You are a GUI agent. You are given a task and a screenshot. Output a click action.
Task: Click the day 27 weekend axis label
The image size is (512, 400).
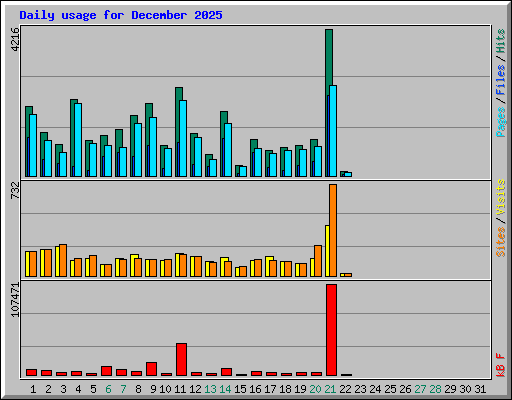pos(420,389)
